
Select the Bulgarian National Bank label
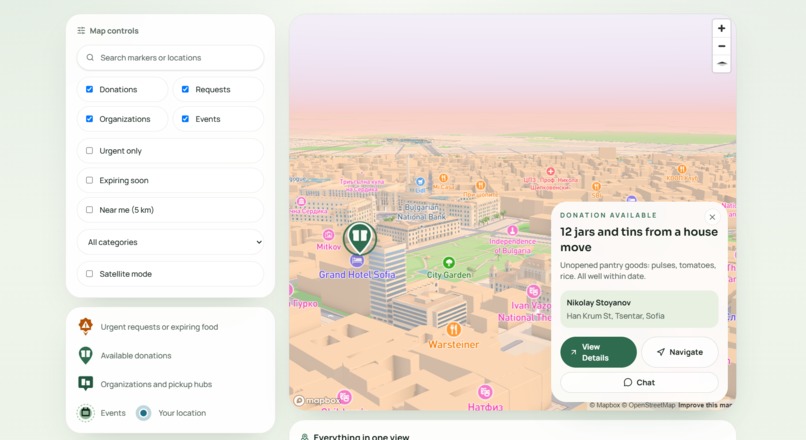[x=422, y=212]
